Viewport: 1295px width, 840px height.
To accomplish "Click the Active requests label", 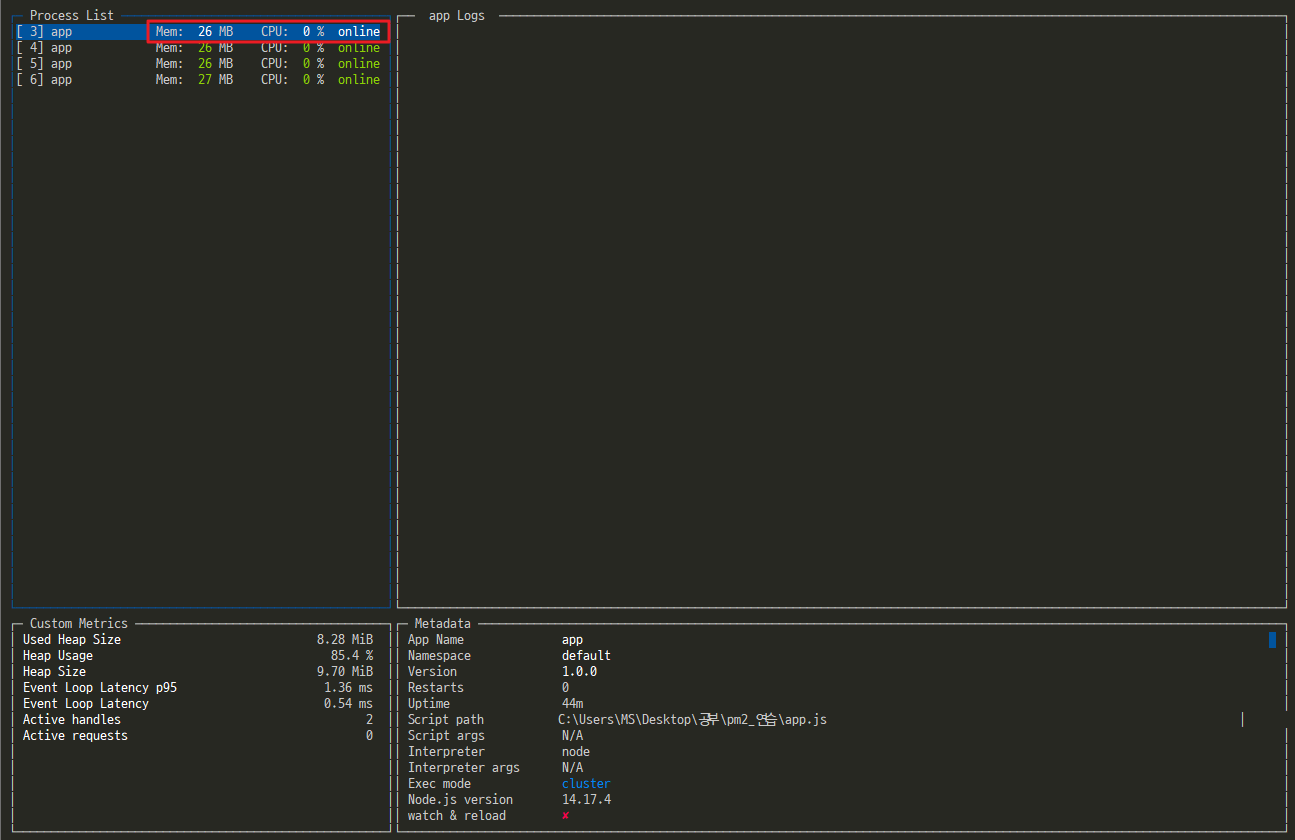I will coord(75,736).
